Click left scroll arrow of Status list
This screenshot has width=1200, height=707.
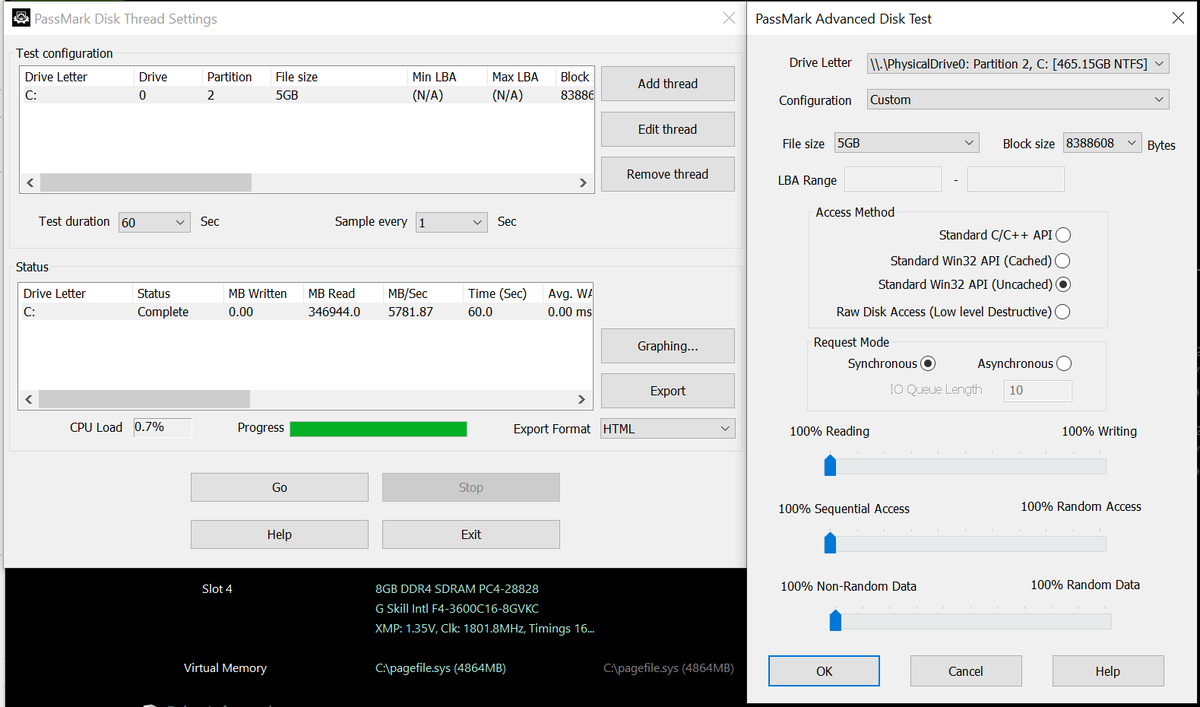pos(29,400)
